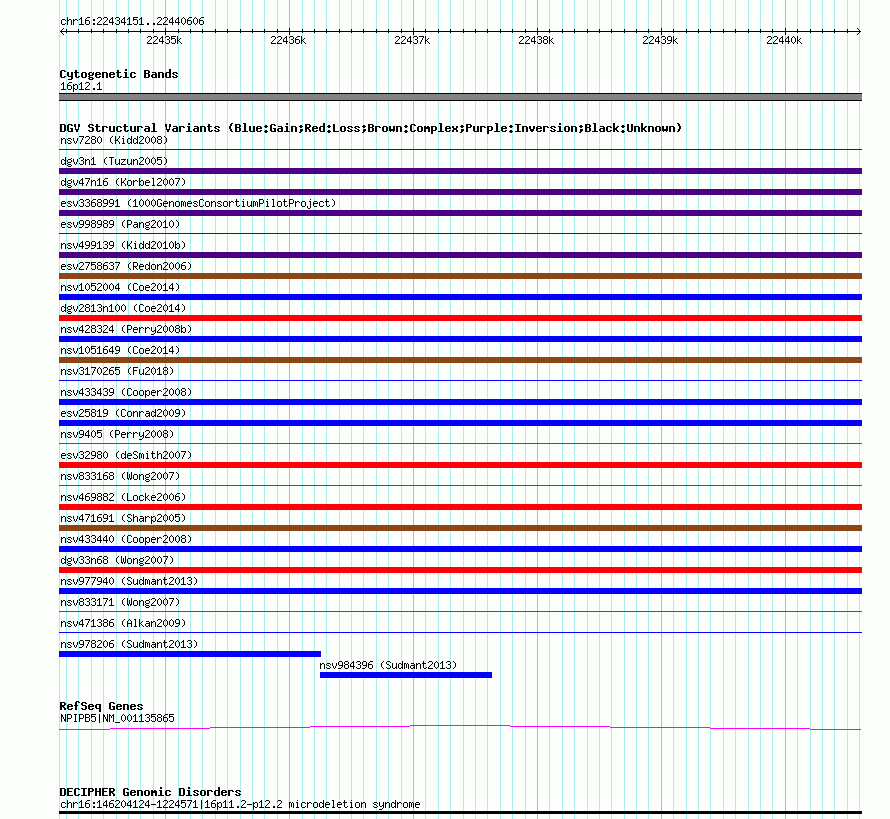
Task: Open the Cytogenetic Bands track title
Action: [119, 74]
